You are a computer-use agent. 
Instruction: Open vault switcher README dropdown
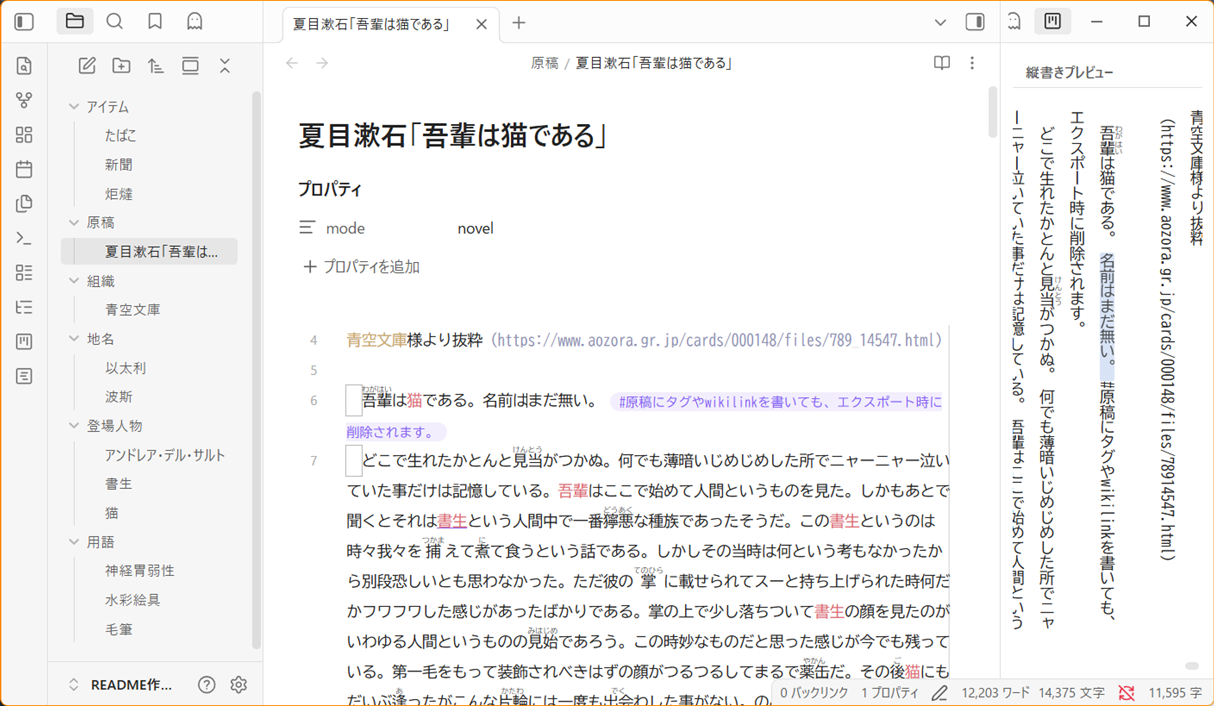(x=120, y=685)
